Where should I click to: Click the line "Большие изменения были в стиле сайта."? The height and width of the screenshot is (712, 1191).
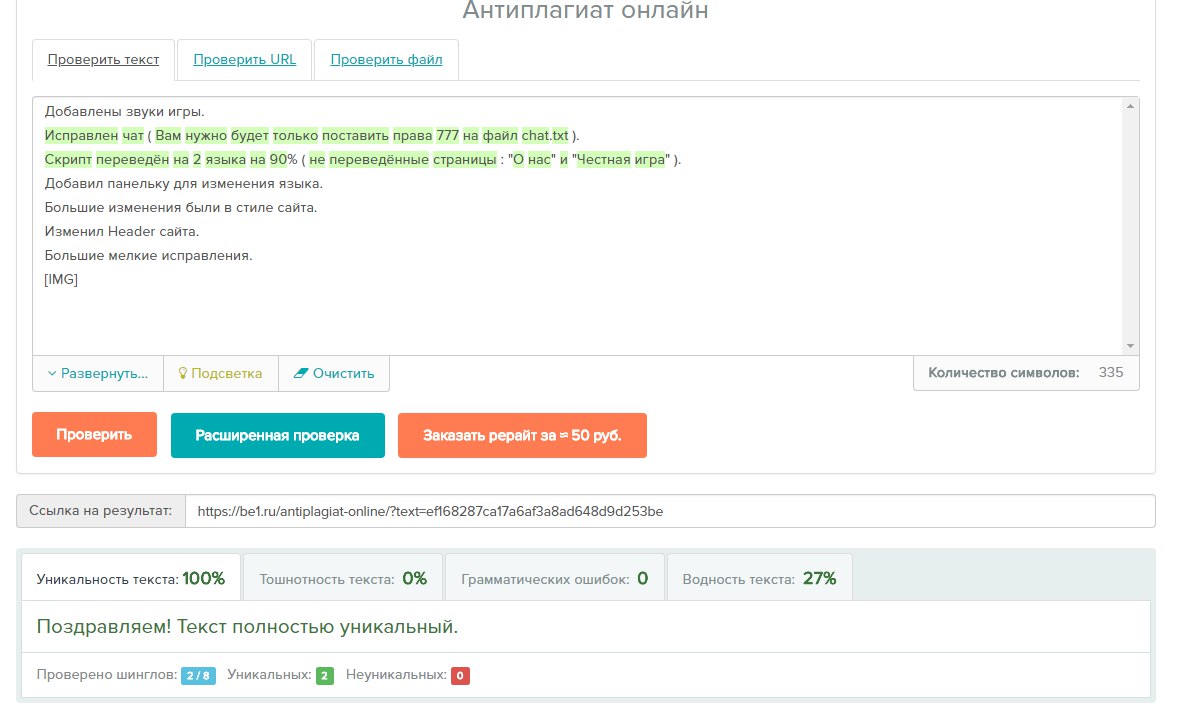tap(181, 207)
